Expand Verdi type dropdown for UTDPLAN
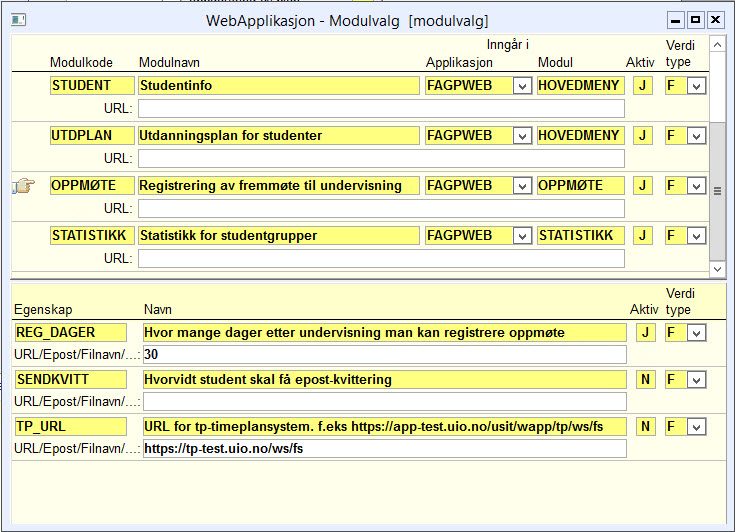This screenshot has height=532, width=735. tap(697, 136)
